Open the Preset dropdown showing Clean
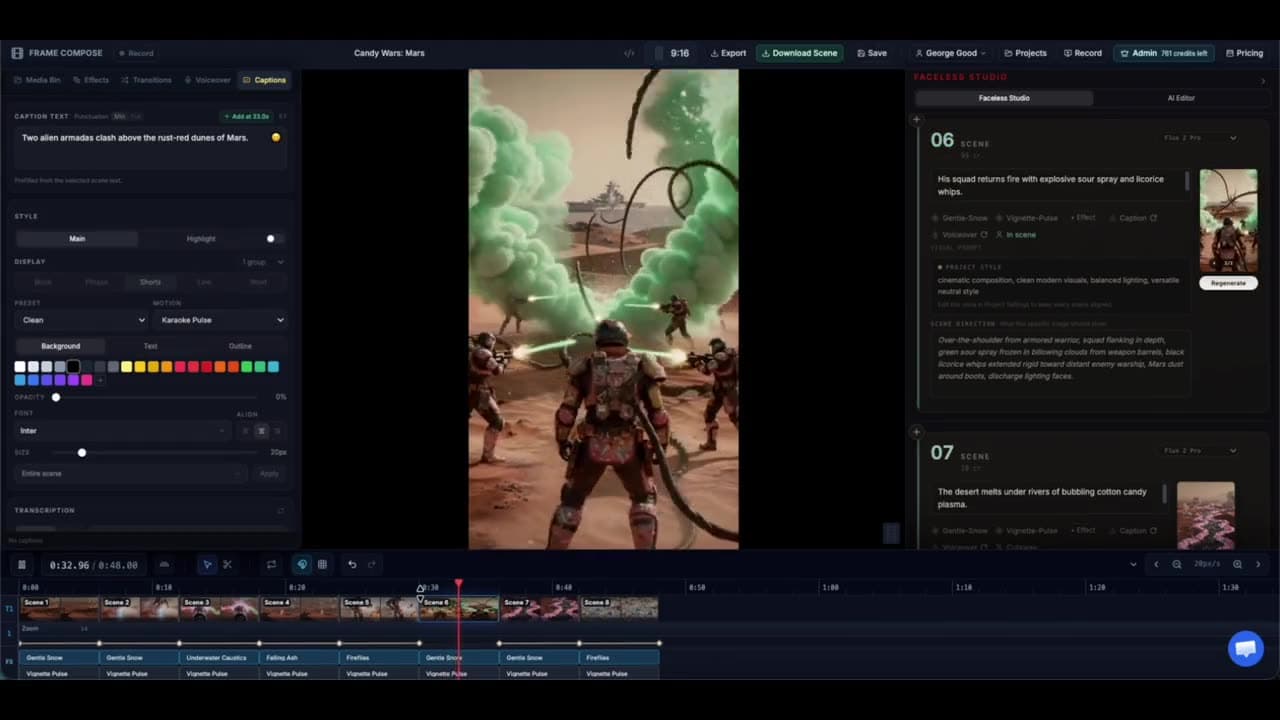The width and height of the screenshot is (1280, 720). pyautogui.click(x=83, y=320)
